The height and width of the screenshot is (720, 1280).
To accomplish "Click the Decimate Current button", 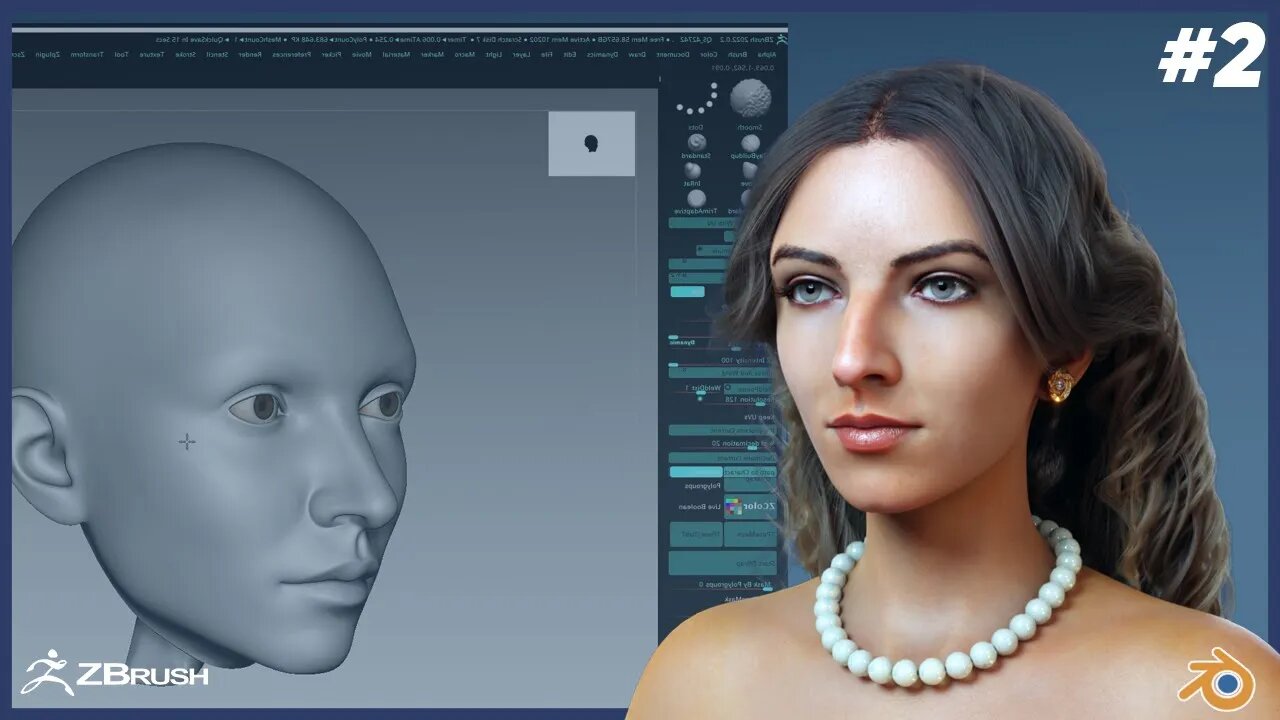I will (x=722, y=458).
